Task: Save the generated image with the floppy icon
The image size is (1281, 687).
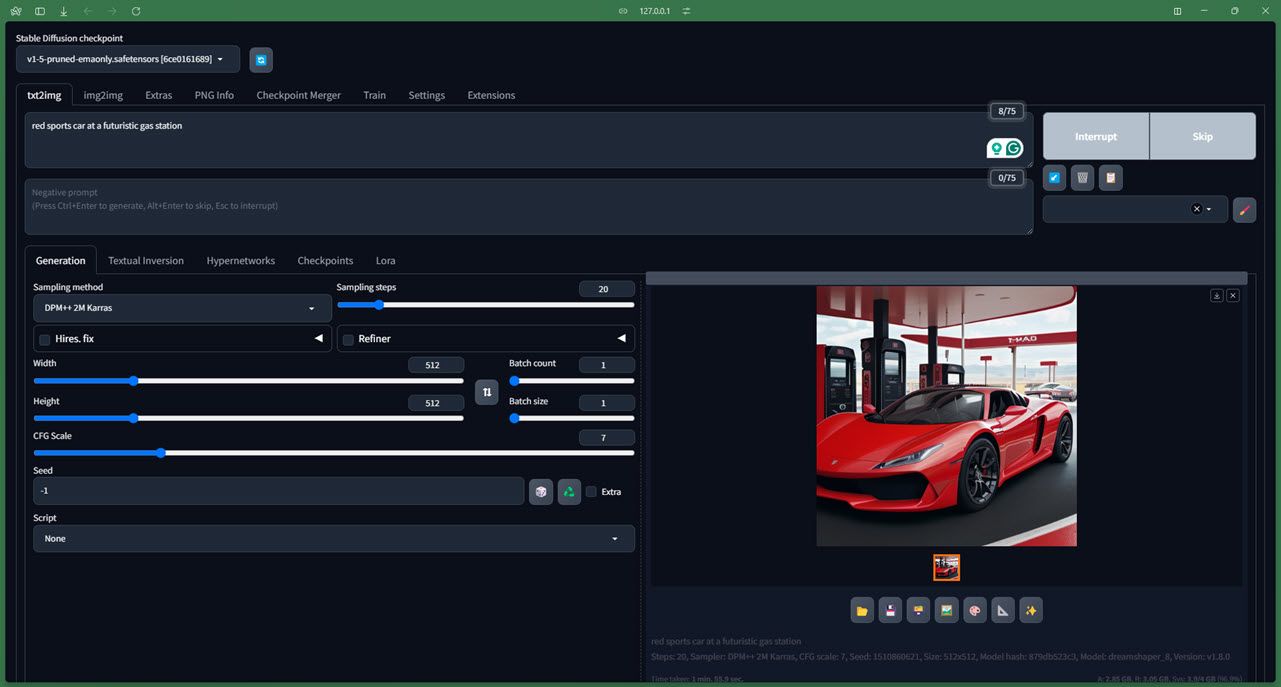Action: (890, 609)
